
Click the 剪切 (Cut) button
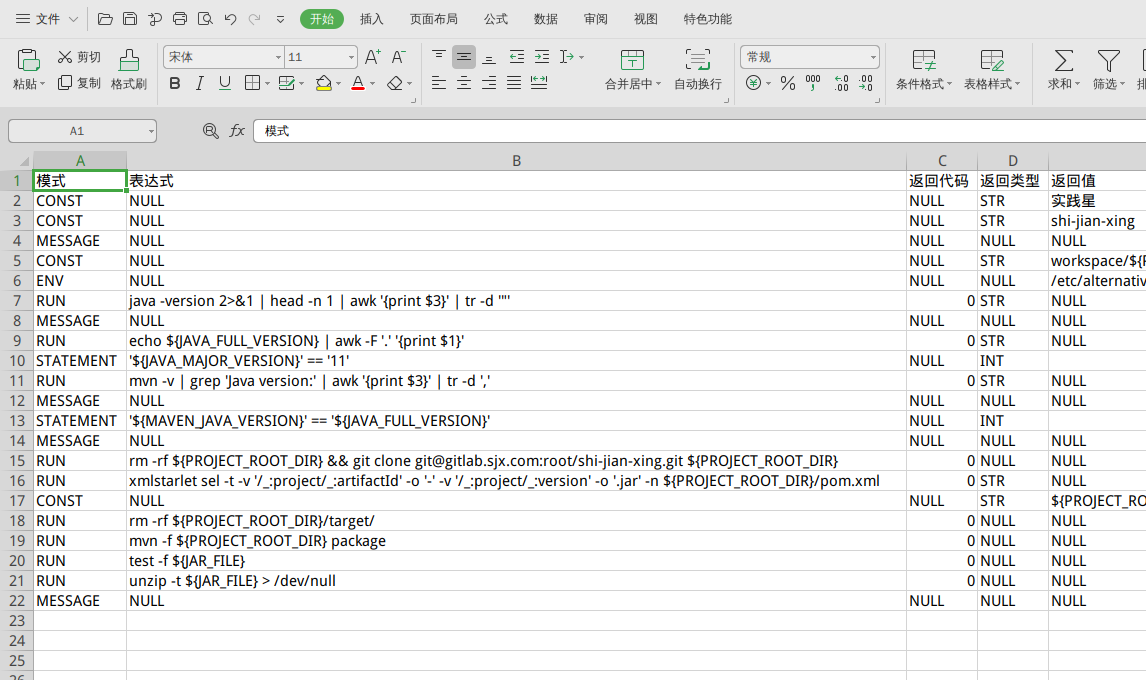tap(79, 57)
